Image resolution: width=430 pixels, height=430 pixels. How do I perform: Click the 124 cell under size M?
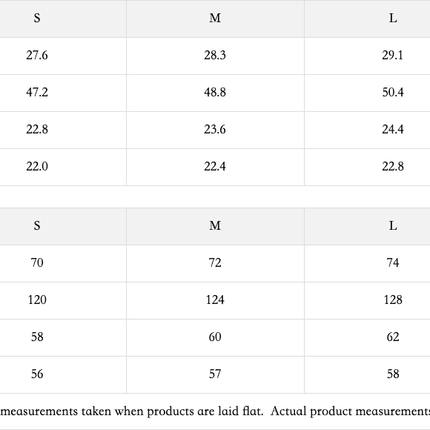click(x=215, y=300)
